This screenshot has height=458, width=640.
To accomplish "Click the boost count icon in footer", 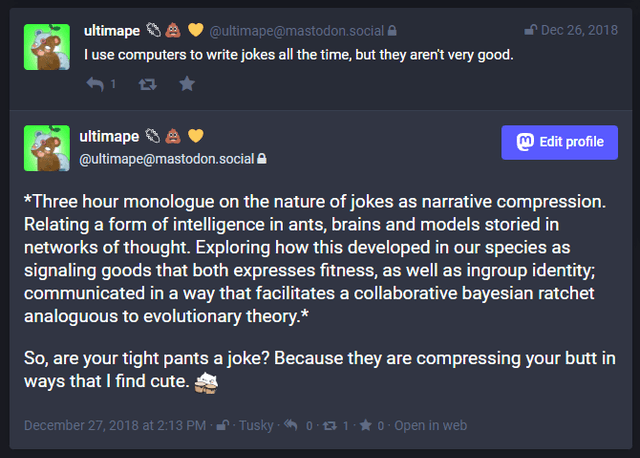I will pyautogui.click(x=329, y=425).
